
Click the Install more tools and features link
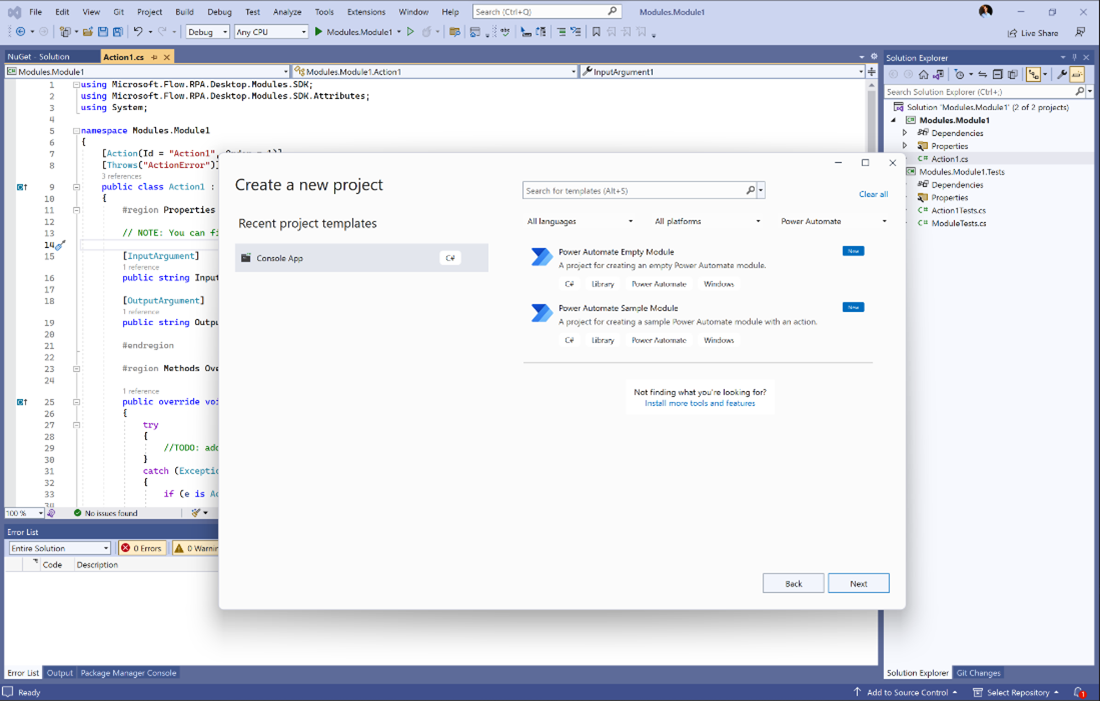tap(700, 403)
